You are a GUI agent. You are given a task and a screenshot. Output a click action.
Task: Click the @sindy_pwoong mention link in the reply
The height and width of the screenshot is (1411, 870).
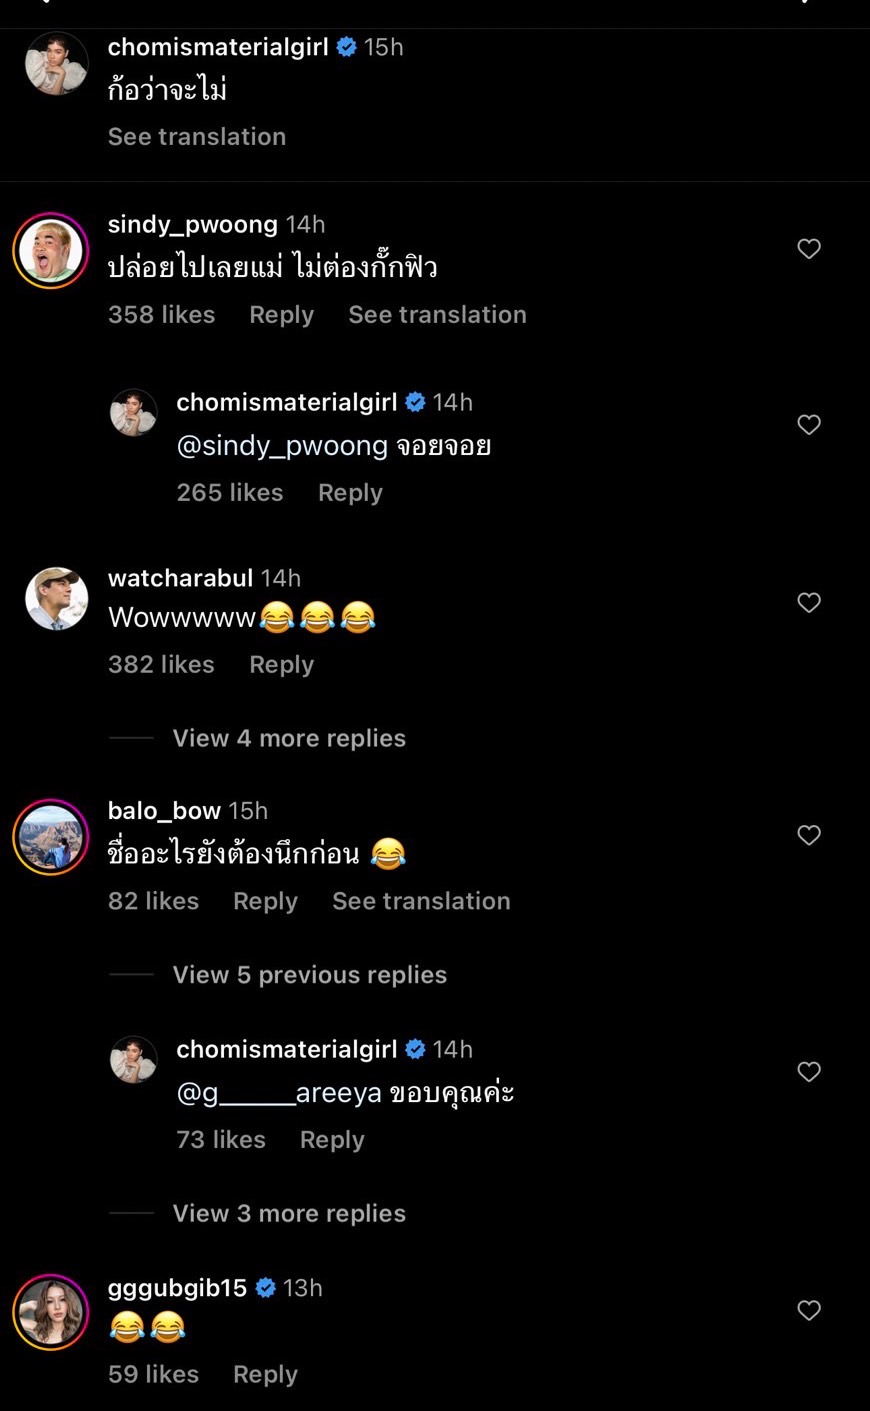click(x=283, y=446)
